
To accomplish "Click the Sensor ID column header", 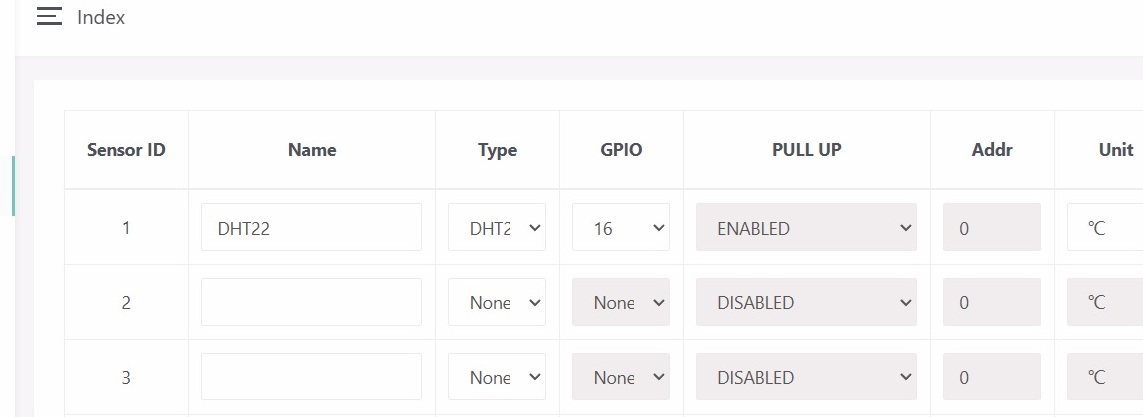I will (x=126, y=150).
